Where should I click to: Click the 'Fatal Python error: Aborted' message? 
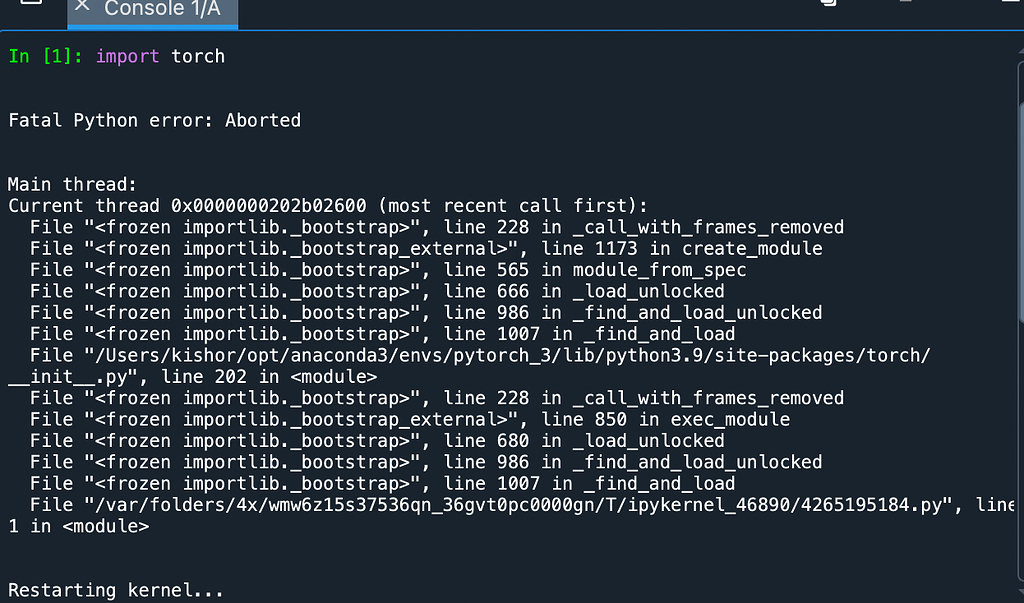click(x=154, y=120)
